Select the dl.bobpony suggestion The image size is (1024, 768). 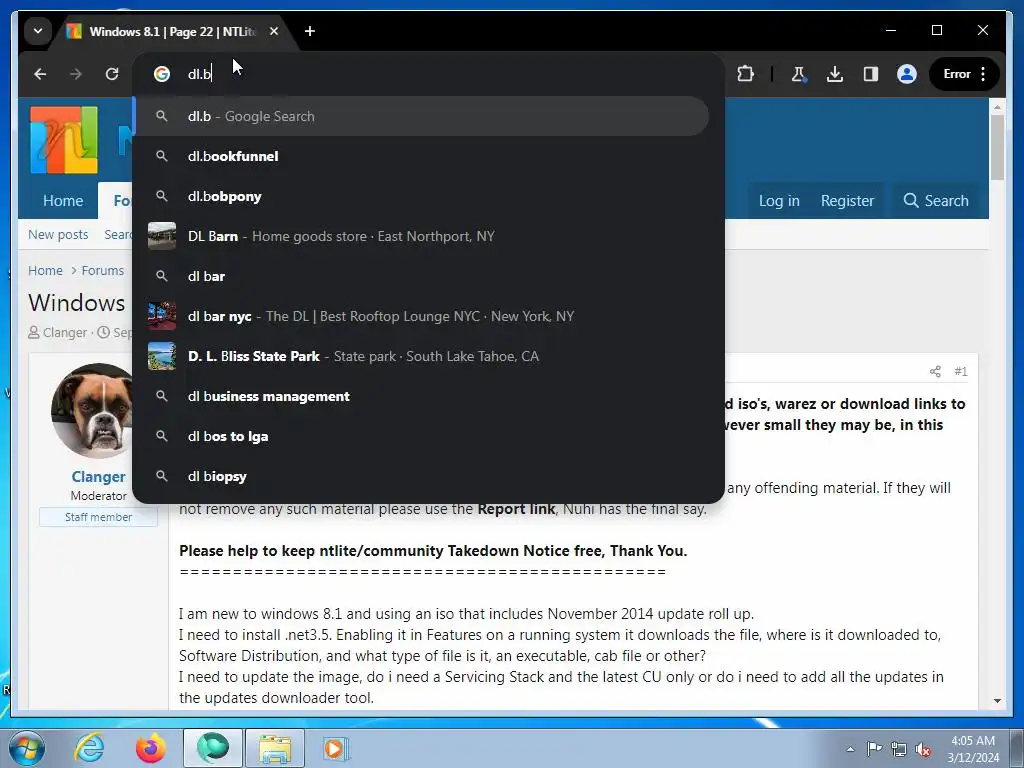coord(422,196)
